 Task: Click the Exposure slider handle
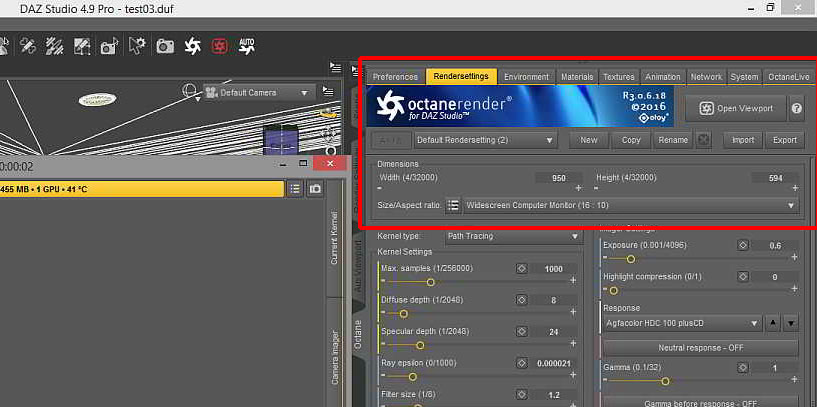pos(631,258)
